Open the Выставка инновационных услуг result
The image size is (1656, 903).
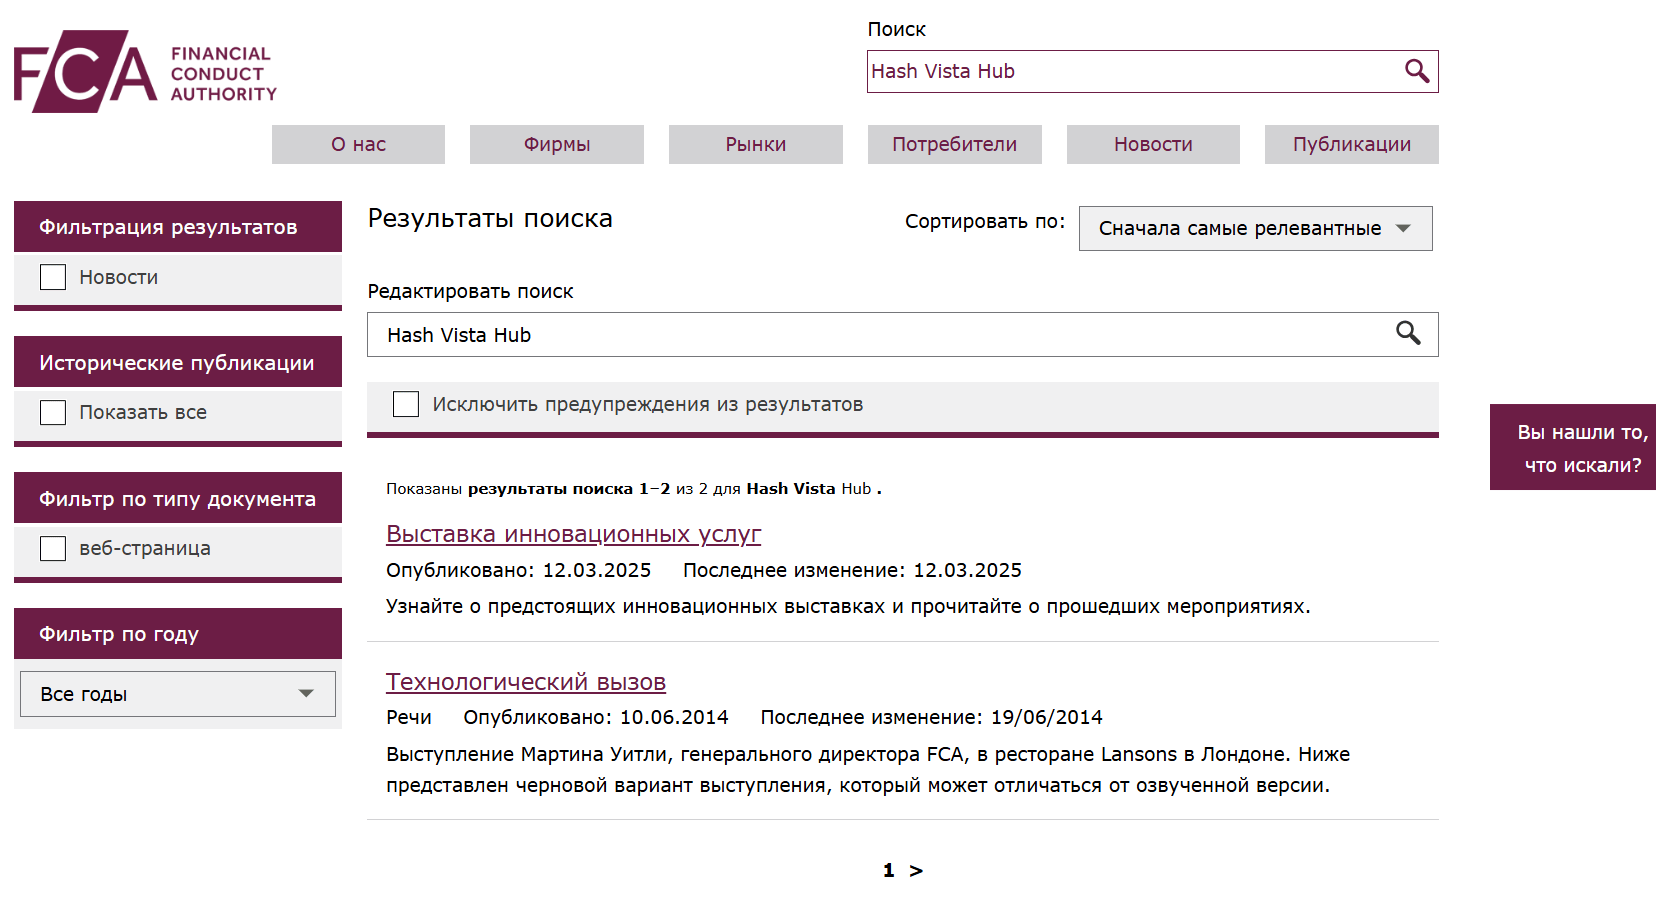pyautogui.click(x=573, y=534)
